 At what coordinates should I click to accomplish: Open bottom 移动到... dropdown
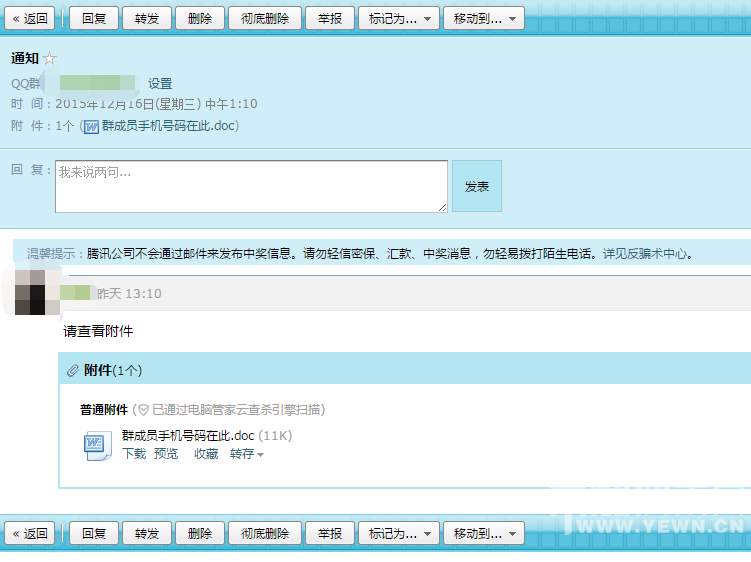(484, 533)
